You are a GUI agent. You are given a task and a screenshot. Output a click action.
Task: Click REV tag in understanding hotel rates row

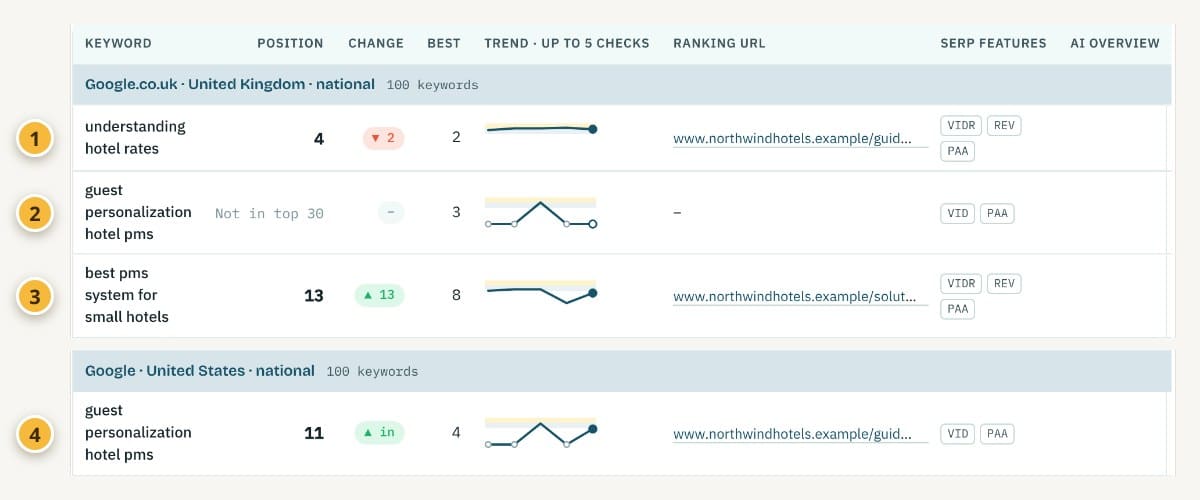click(1005, 126)
